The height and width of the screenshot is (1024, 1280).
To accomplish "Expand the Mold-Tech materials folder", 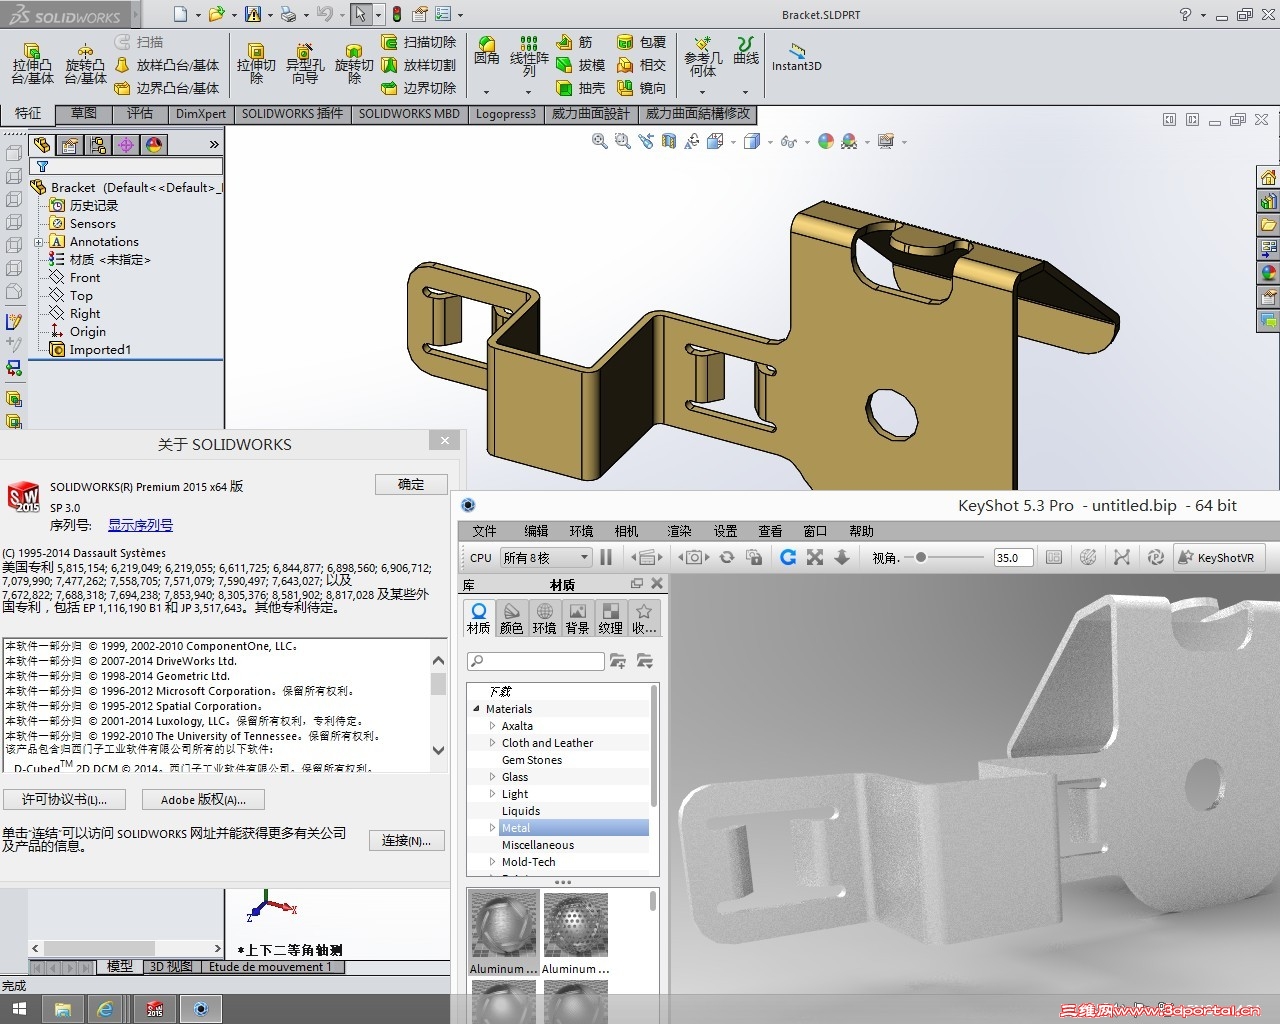I will [x=492, y=862].
